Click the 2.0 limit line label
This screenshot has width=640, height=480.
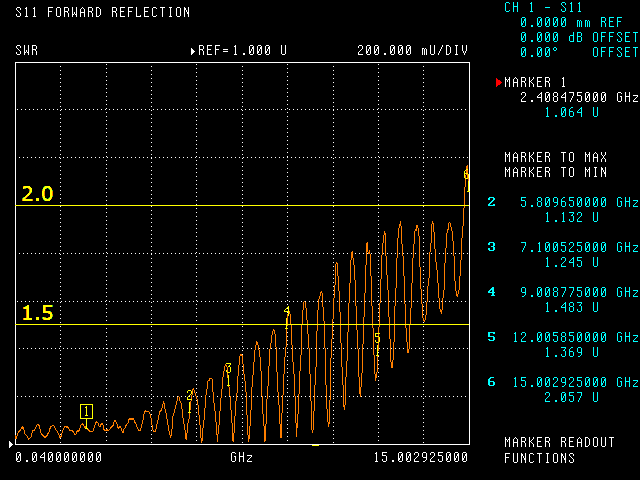(37, 194)
